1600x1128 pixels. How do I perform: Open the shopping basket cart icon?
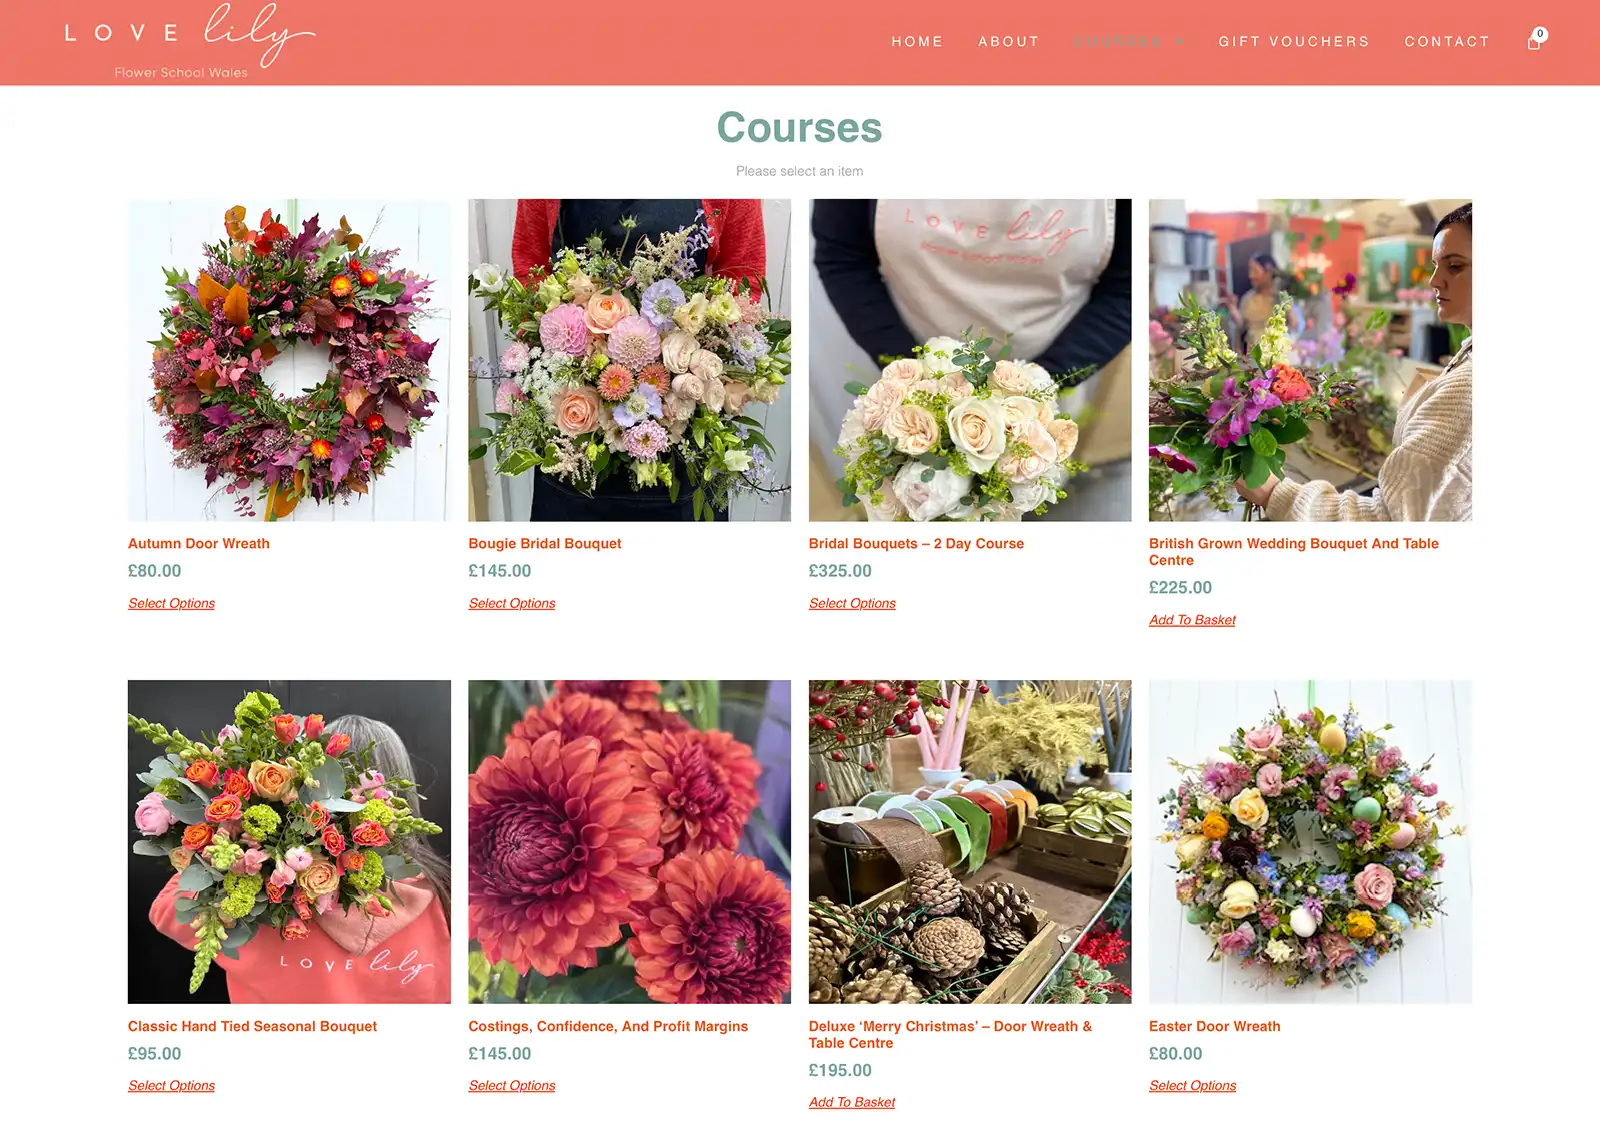click(1533, 42)
